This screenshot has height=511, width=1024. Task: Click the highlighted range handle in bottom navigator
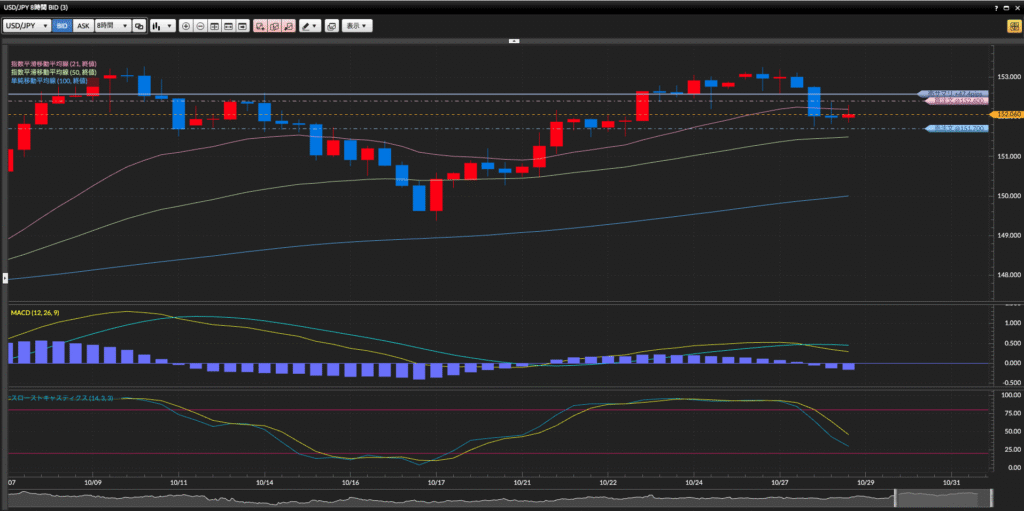941,498
